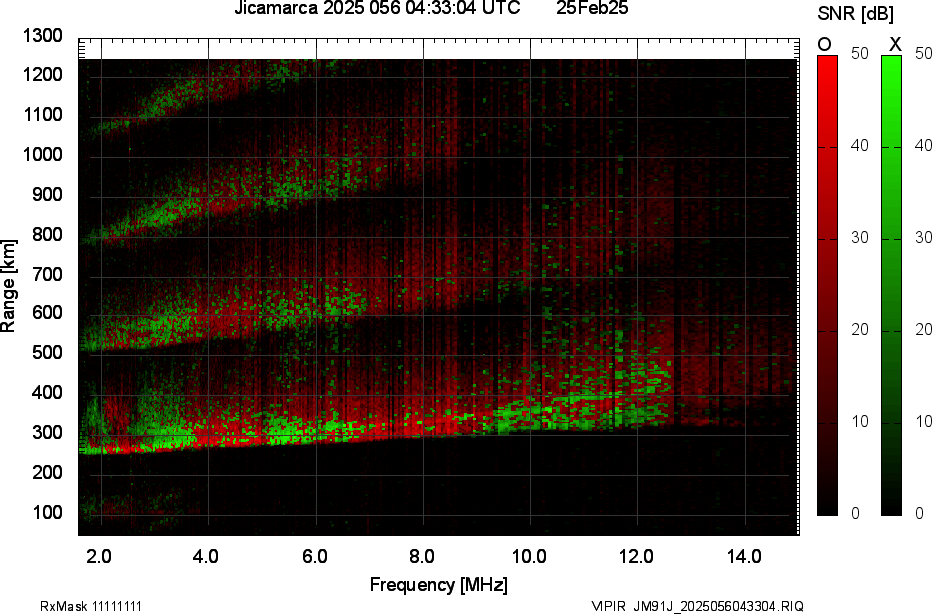This screenshot has width=932, height=614.
Task: Click the 700 range axis label
Action: coord(46,275)
